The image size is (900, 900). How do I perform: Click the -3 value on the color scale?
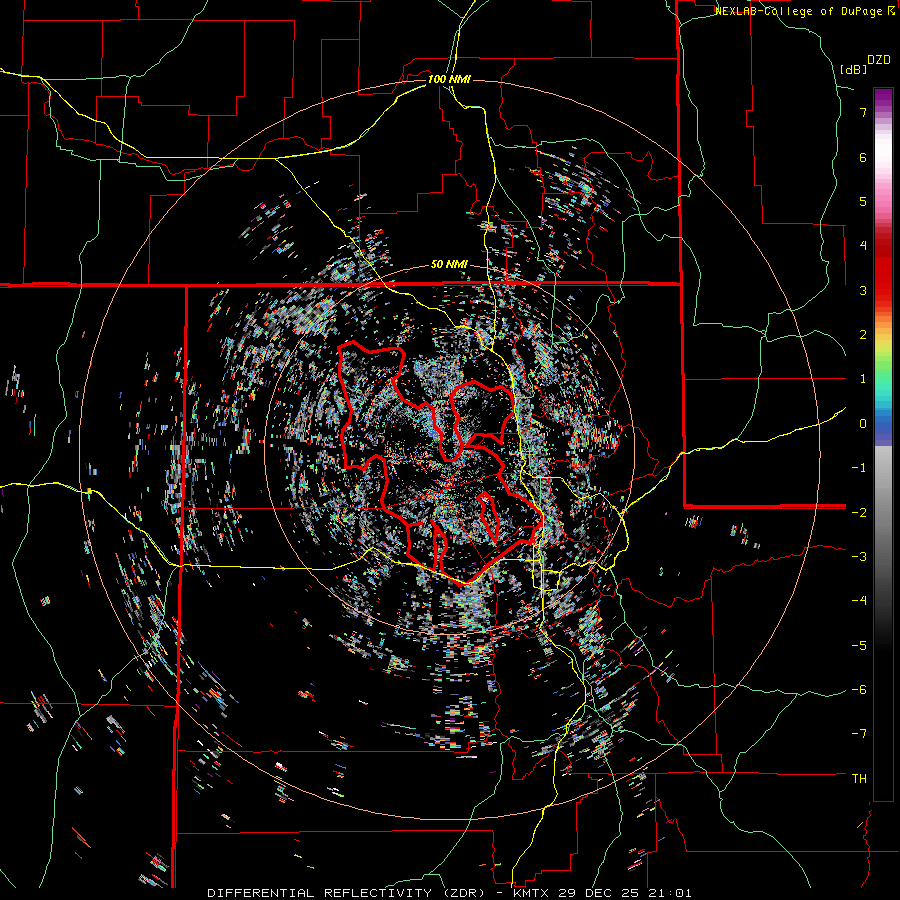[859, 557]
